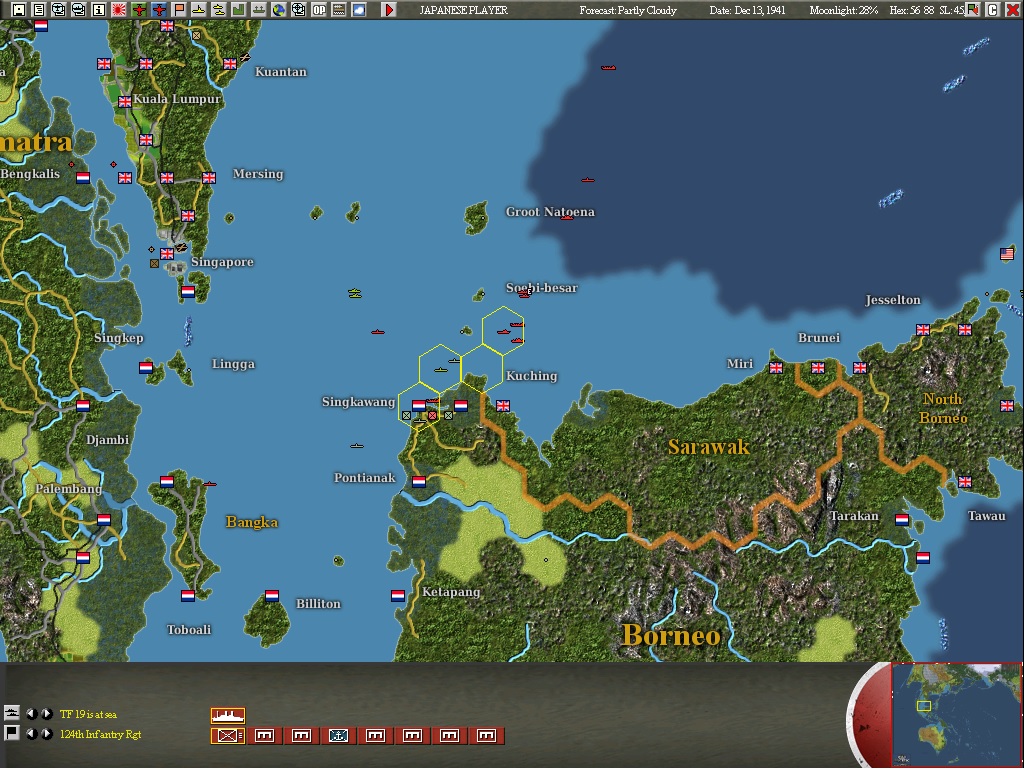Click the flag marker near Kuantan

click(230, 64)
